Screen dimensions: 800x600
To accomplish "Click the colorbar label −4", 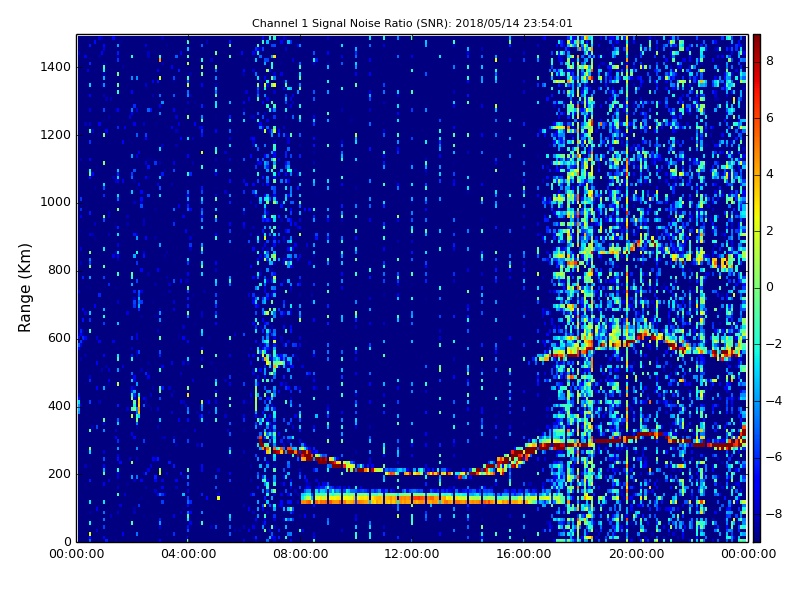I will (x=774, y=401).
